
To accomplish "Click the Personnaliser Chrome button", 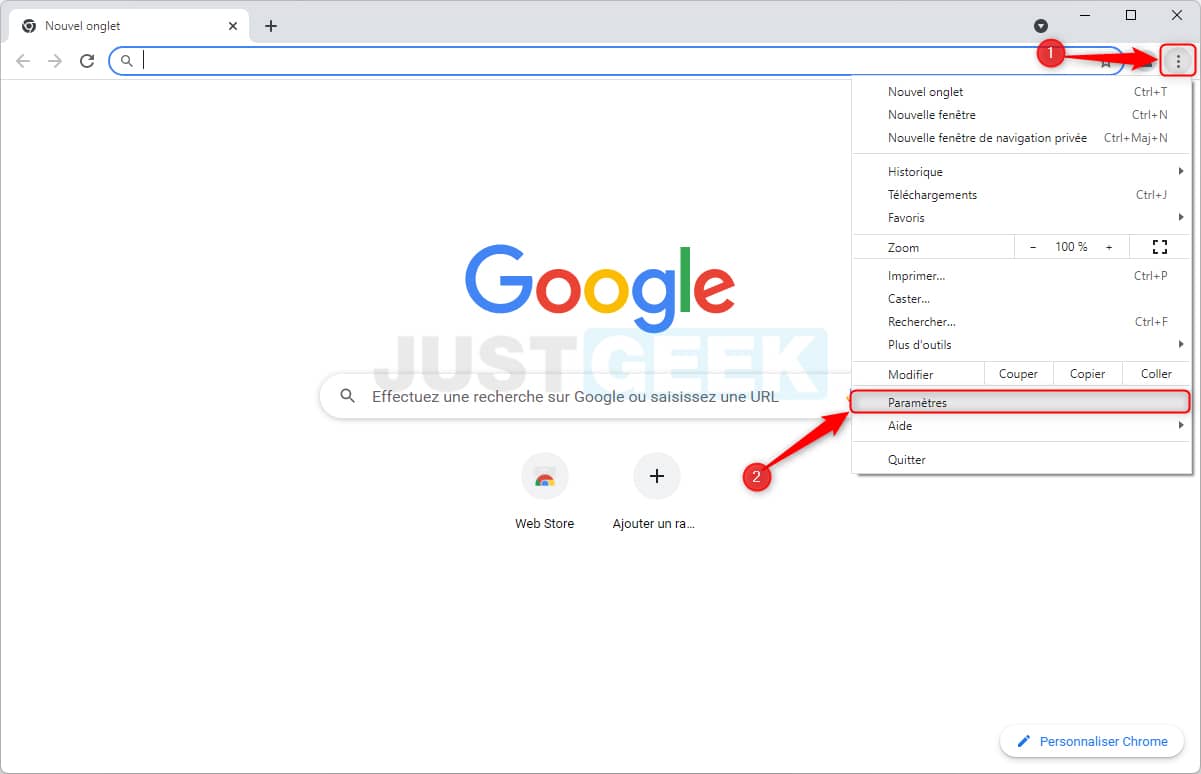I will click(1092, 742).
